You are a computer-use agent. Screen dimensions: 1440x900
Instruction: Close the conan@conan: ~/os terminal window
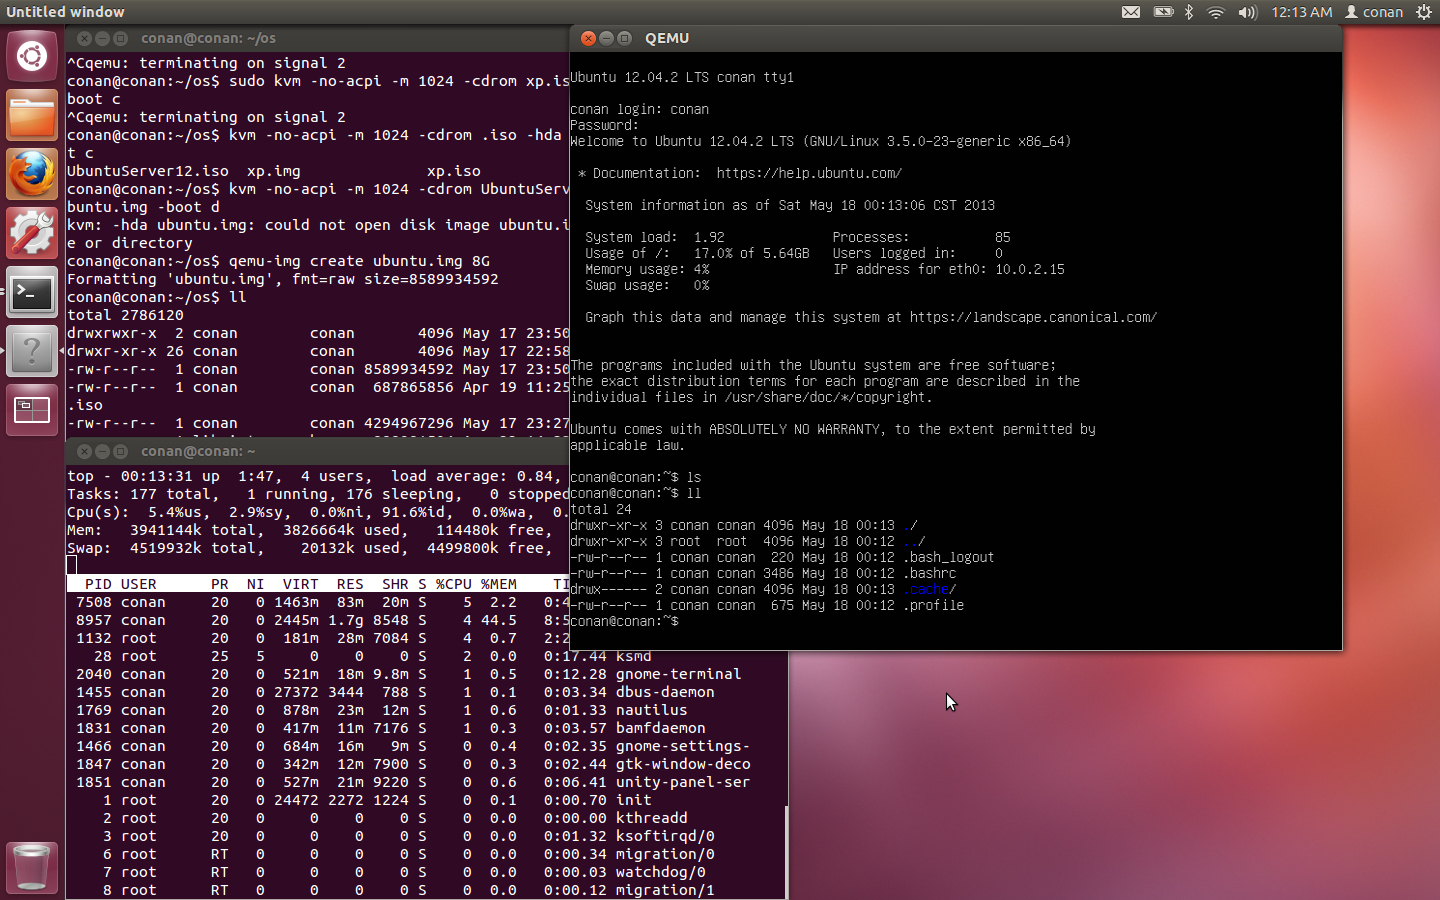coord(84,38)
